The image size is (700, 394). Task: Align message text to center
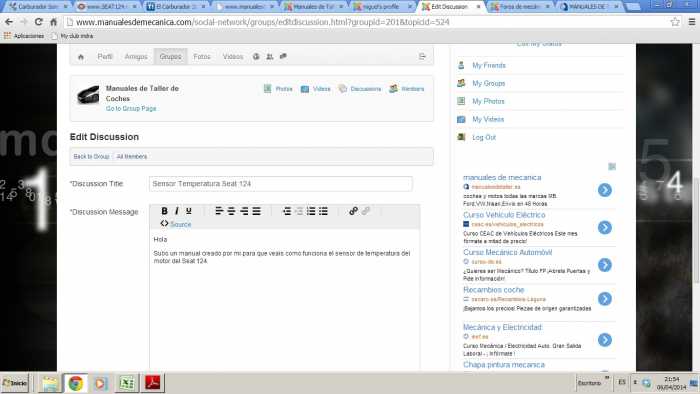tap(231, 211)
